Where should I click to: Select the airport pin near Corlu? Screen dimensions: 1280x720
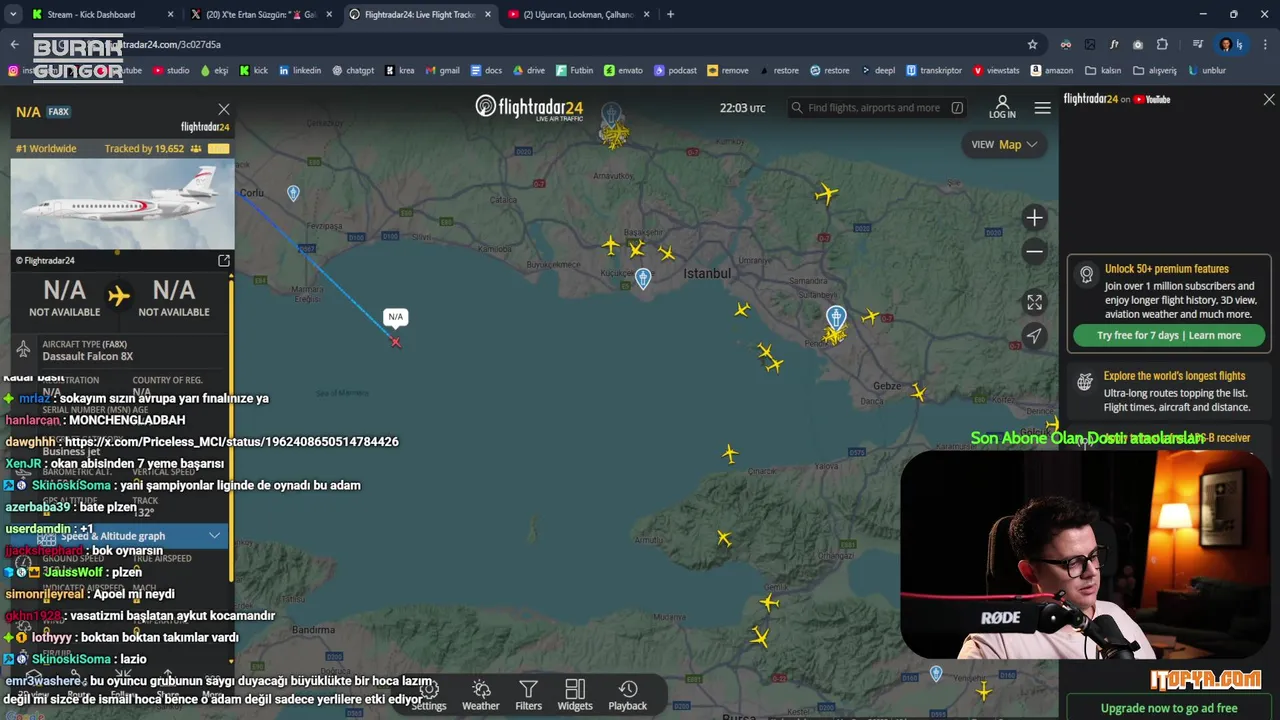[293, 193]
